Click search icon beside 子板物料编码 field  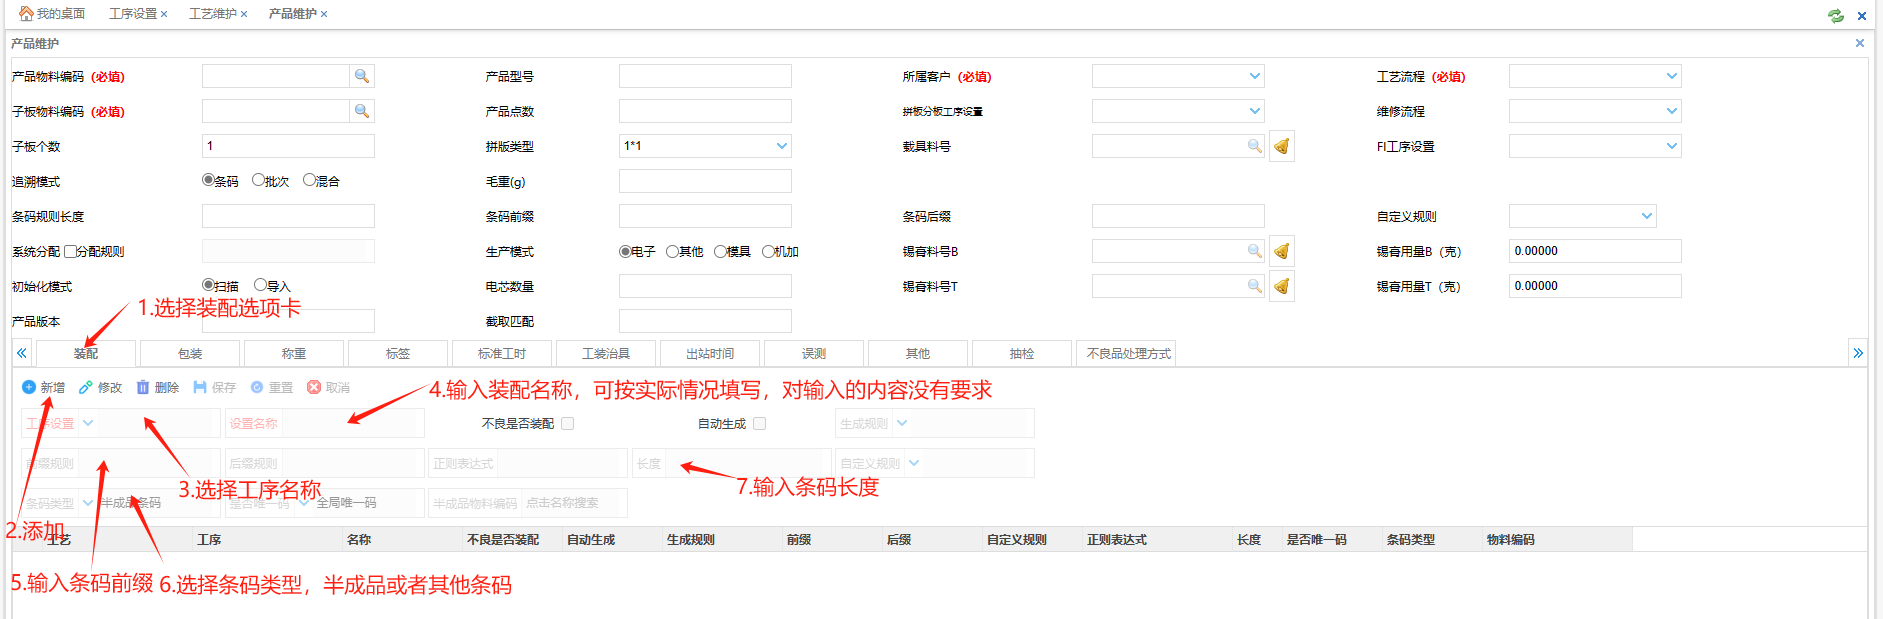point(362,111)
